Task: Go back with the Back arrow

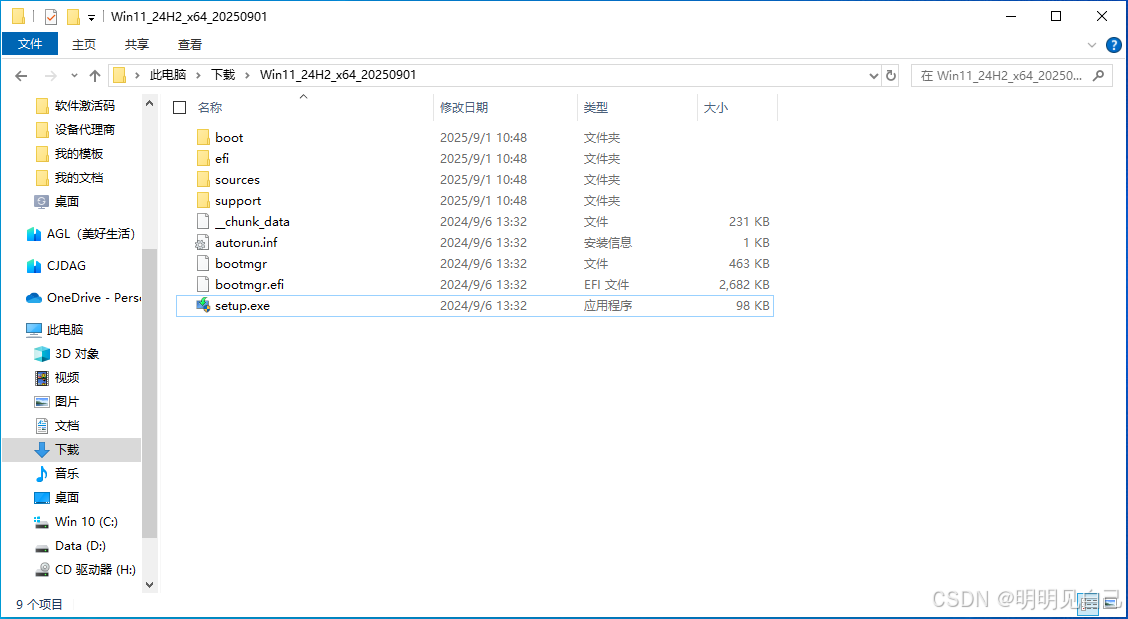Action: (21, 75)
